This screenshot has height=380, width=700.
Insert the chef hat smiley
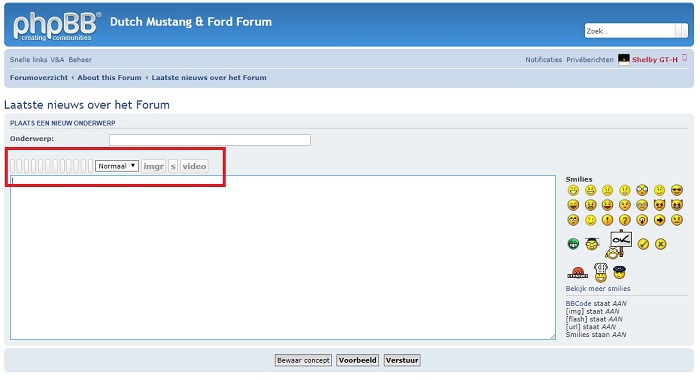(601, 272)
